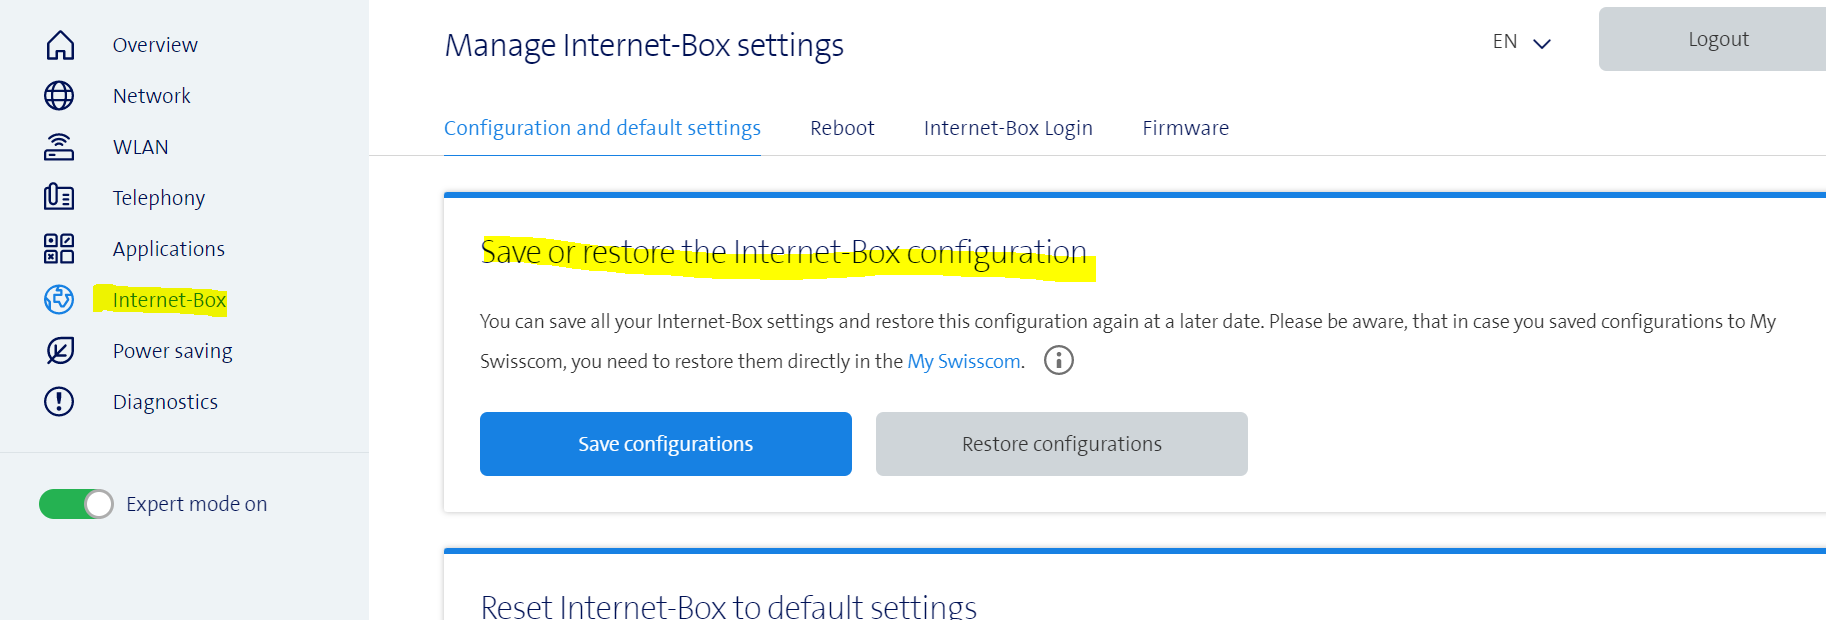
Task: Click the Overview home icon
Action: click(60, 45)
